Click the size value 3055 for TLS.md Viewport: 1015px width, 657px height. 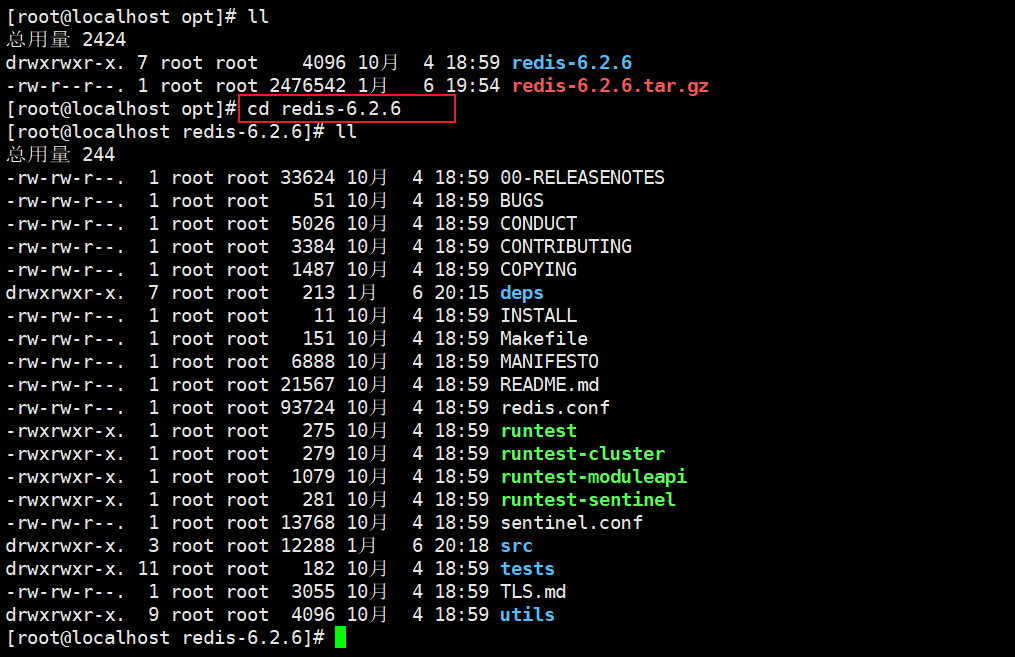click(313, 592)
